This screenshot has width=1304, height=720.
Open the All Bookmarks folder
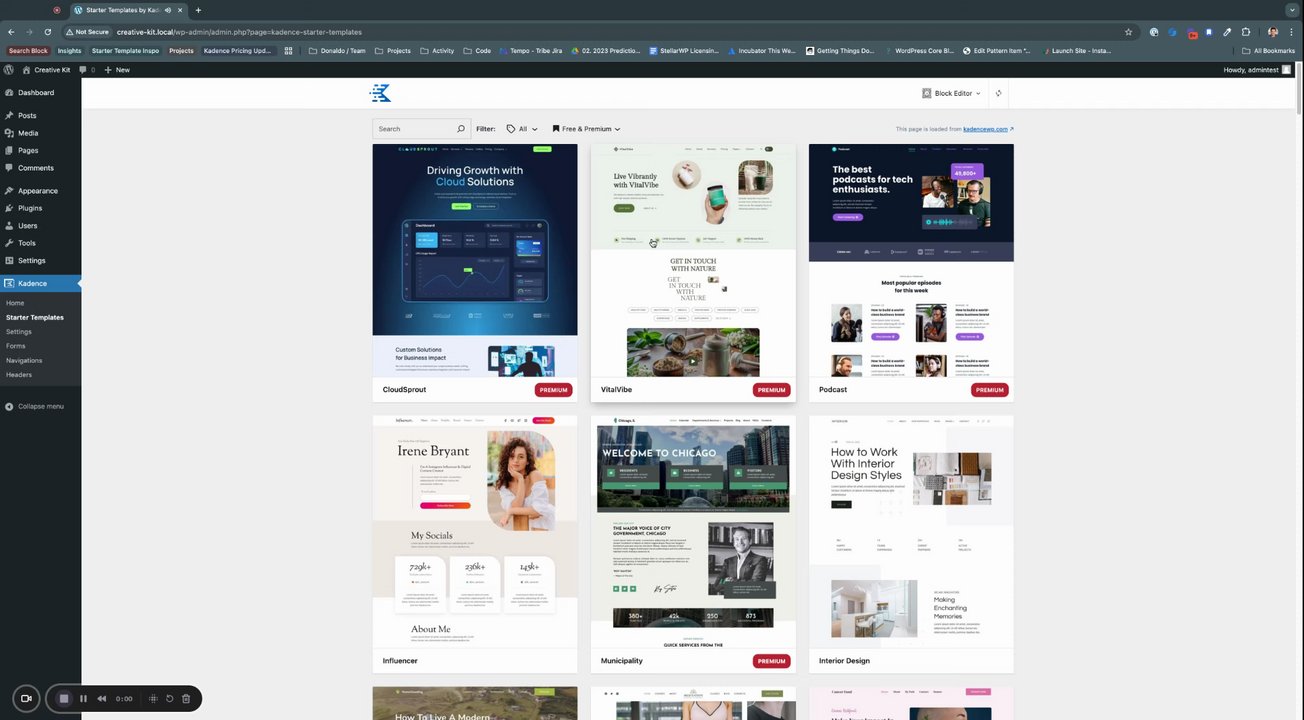(1268, 51)
